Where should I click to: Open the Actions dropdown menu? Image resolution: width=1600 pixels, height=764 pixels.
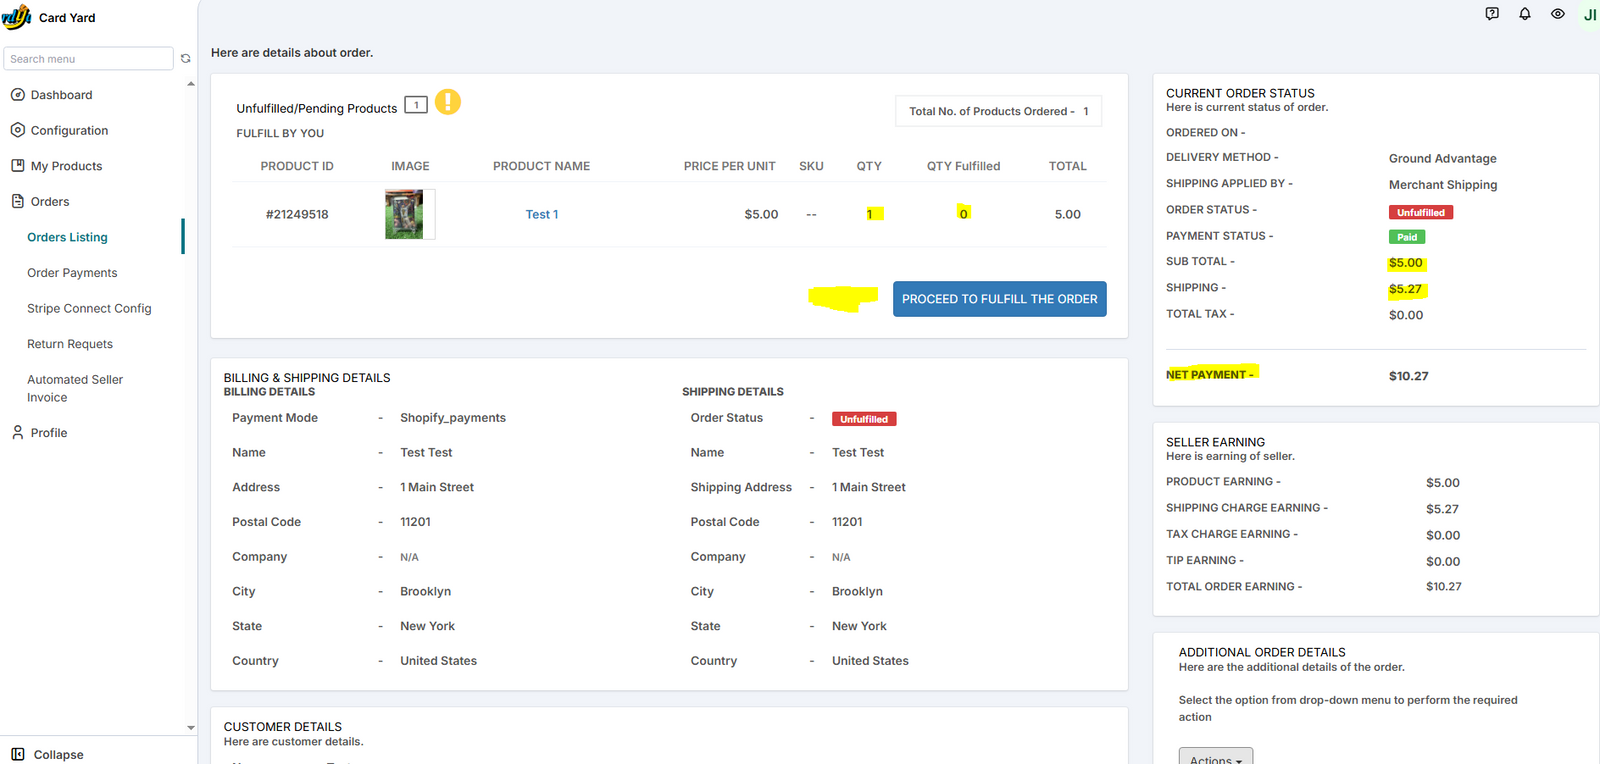(x=1215, y=758)
